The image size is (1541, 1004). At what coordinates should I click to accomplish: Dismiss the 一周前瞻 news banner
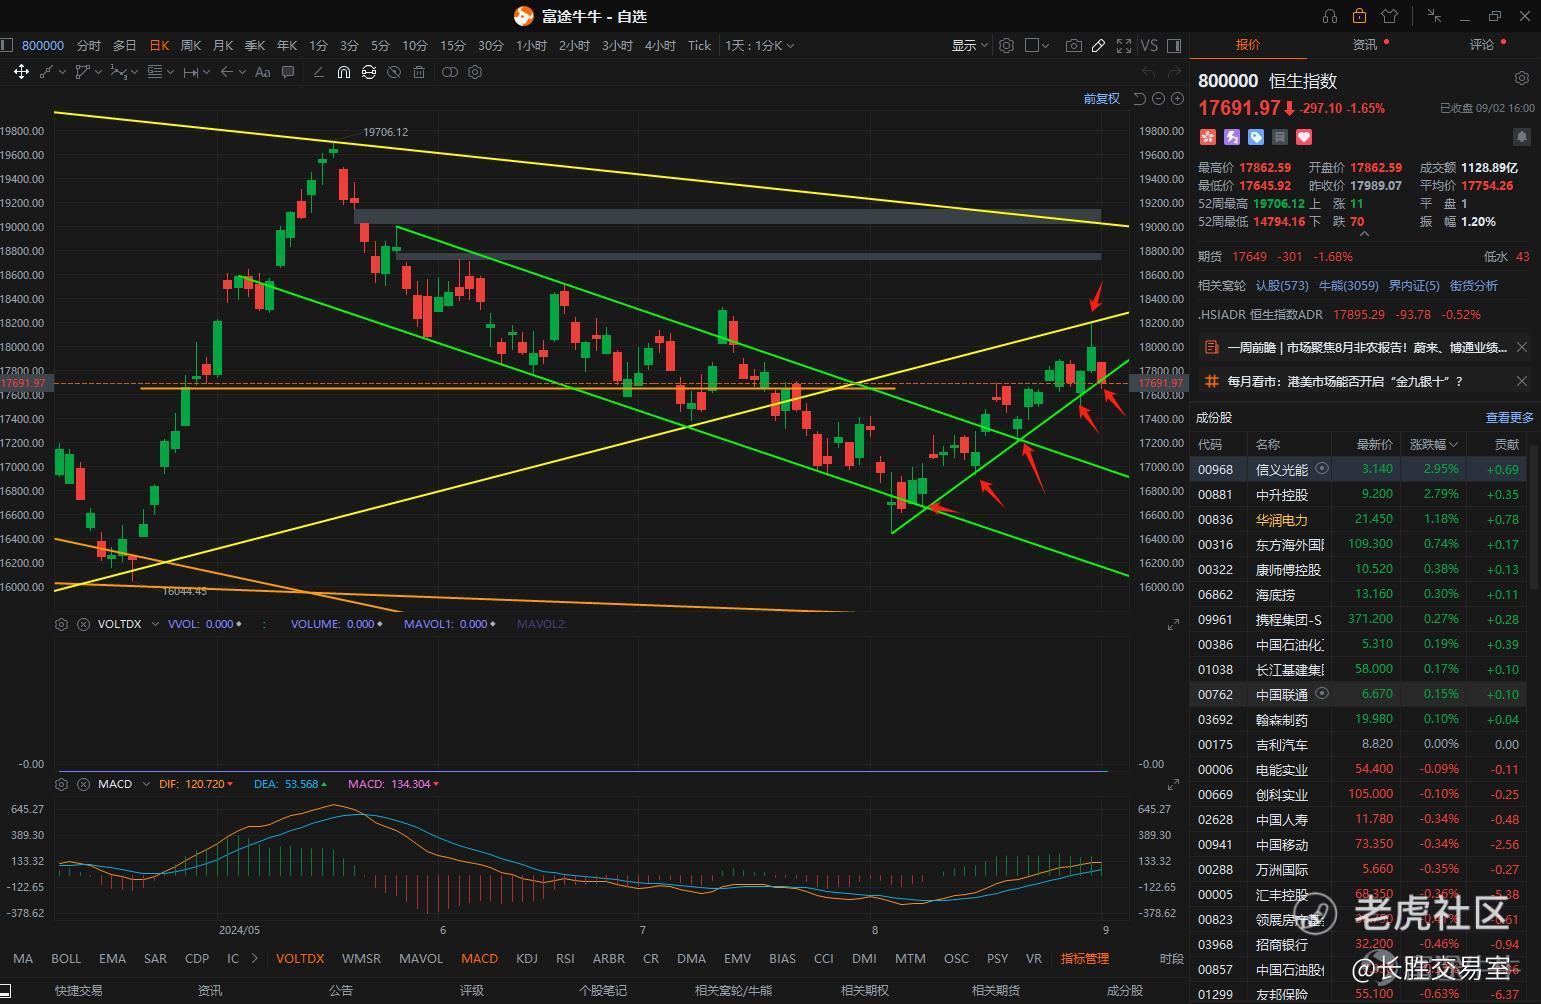(x=1522, y=347)
